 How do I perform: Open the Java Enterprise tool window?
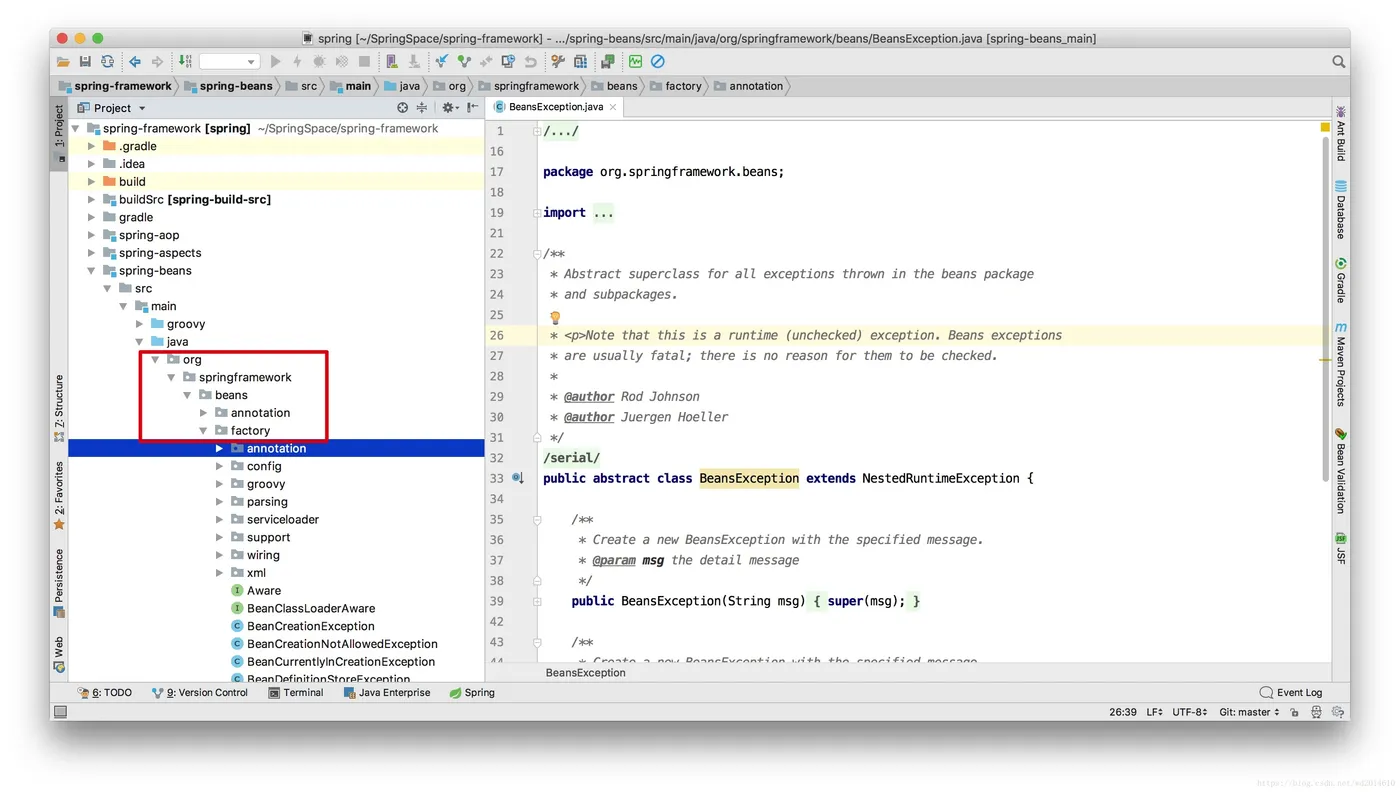click(x=387, y=692)
